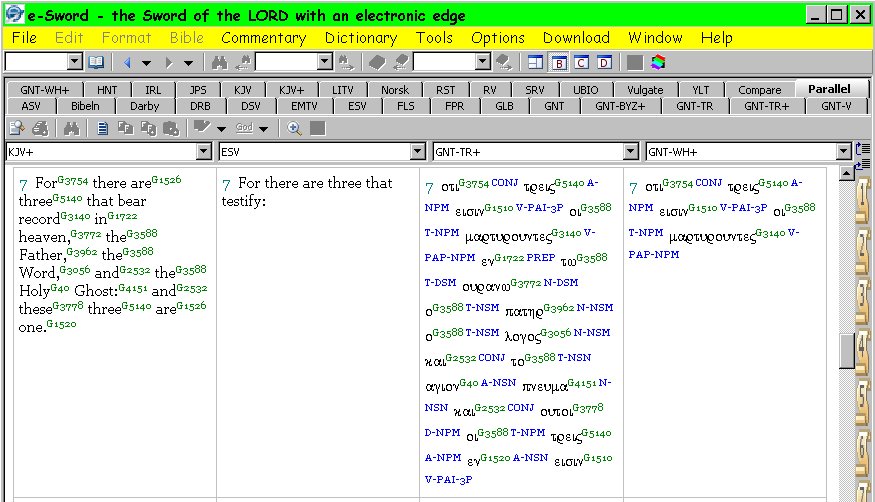Viewport: 875px width, 502px height.
Task: Click Strong's G4151 after 'Ghost:' in KJV+
Action: pos(133,288)
